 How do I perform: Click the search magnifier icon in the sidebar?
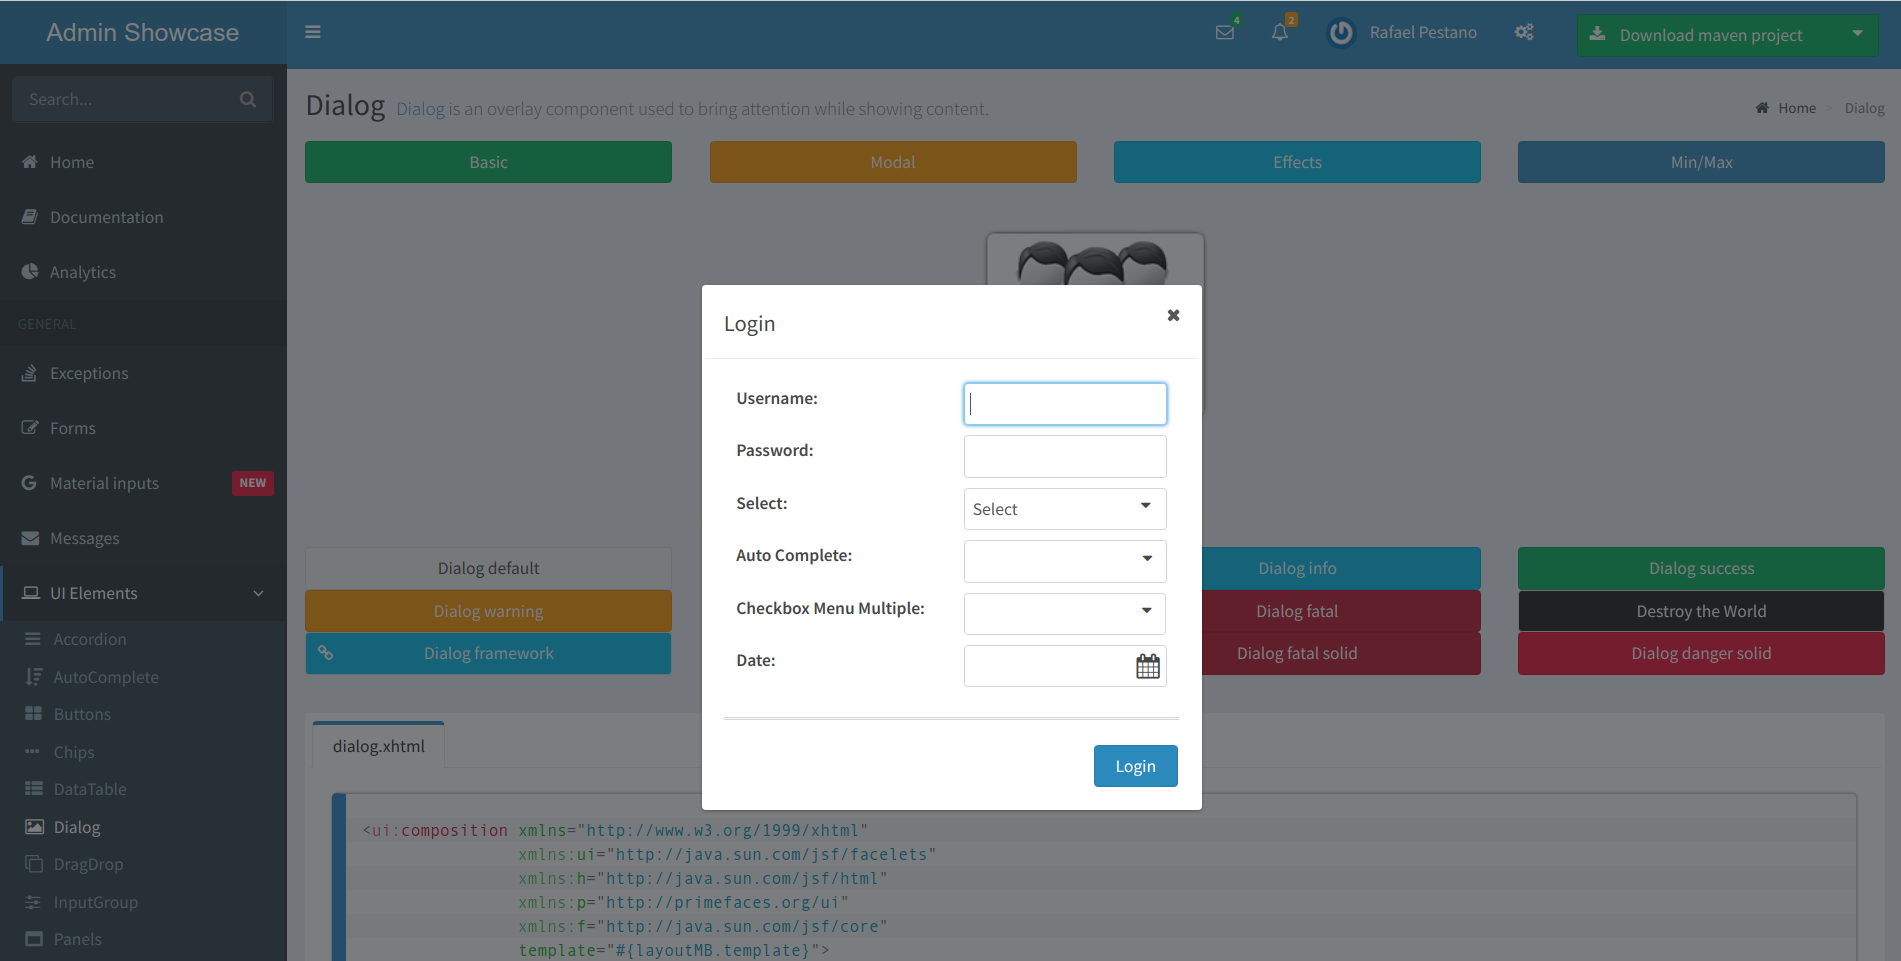click(x=247, y=98)
